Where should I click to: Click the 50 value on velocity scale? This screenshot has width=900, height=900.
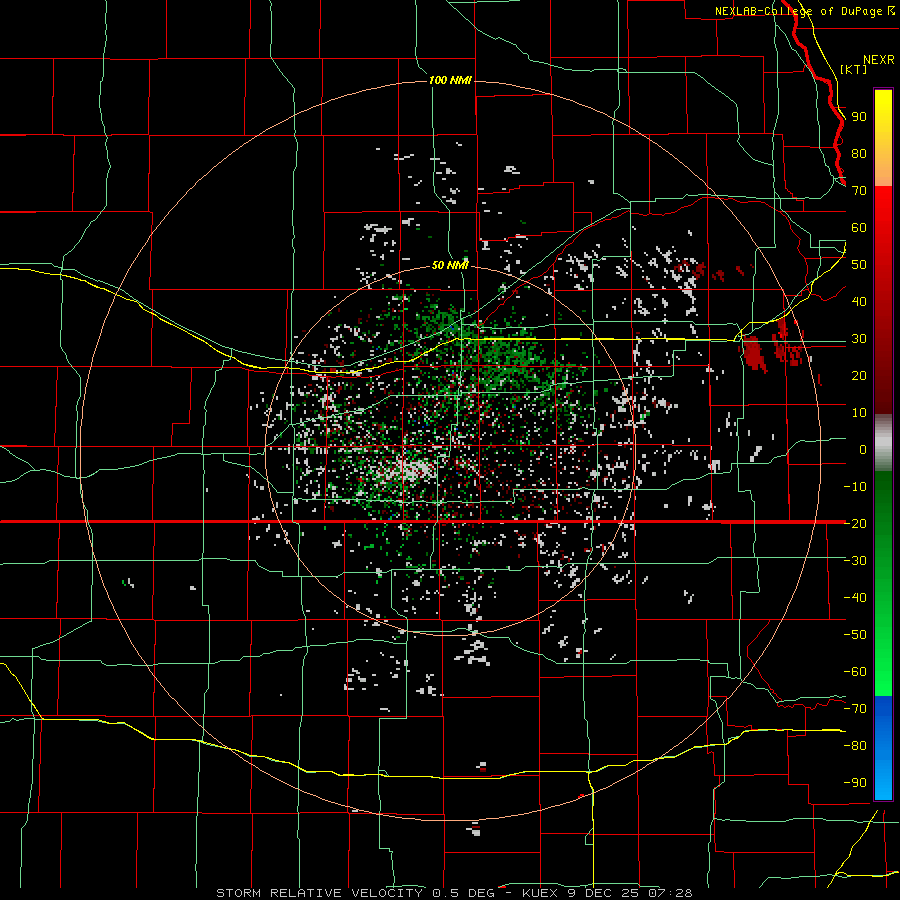(859, 265)
